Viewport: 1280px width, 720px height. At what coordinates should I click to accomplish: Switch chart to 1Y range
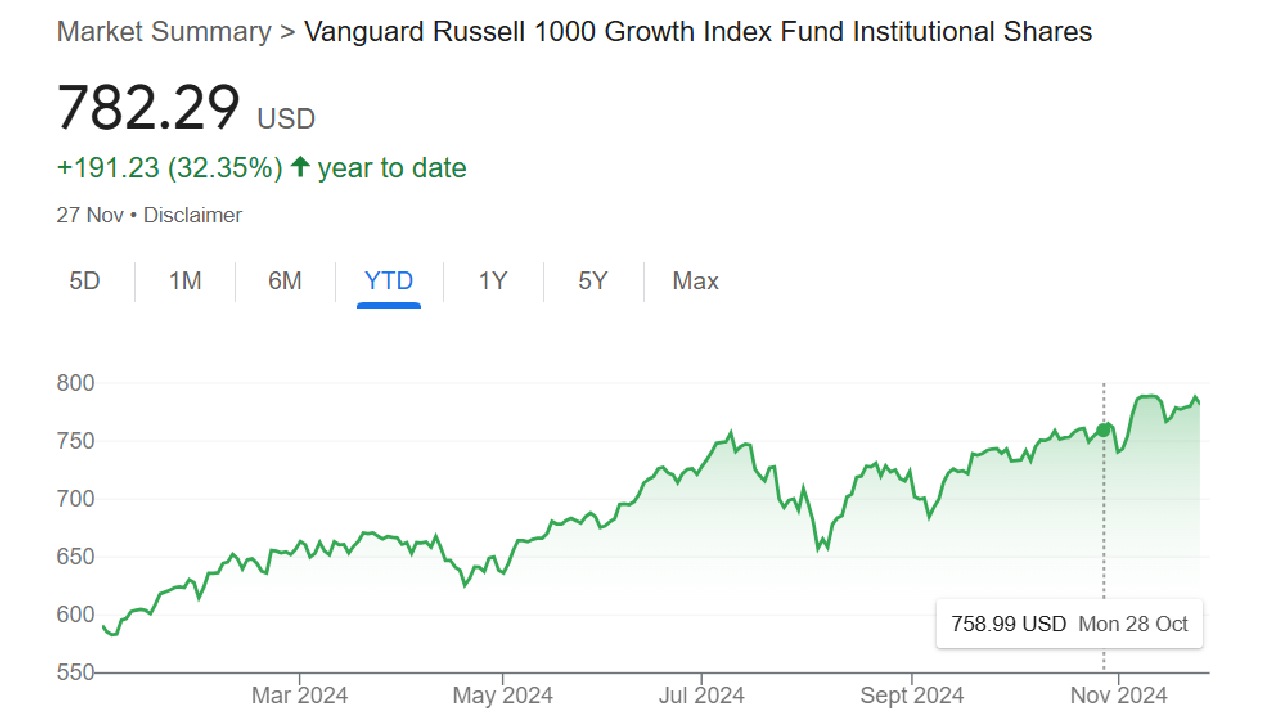tap(493, 281)
